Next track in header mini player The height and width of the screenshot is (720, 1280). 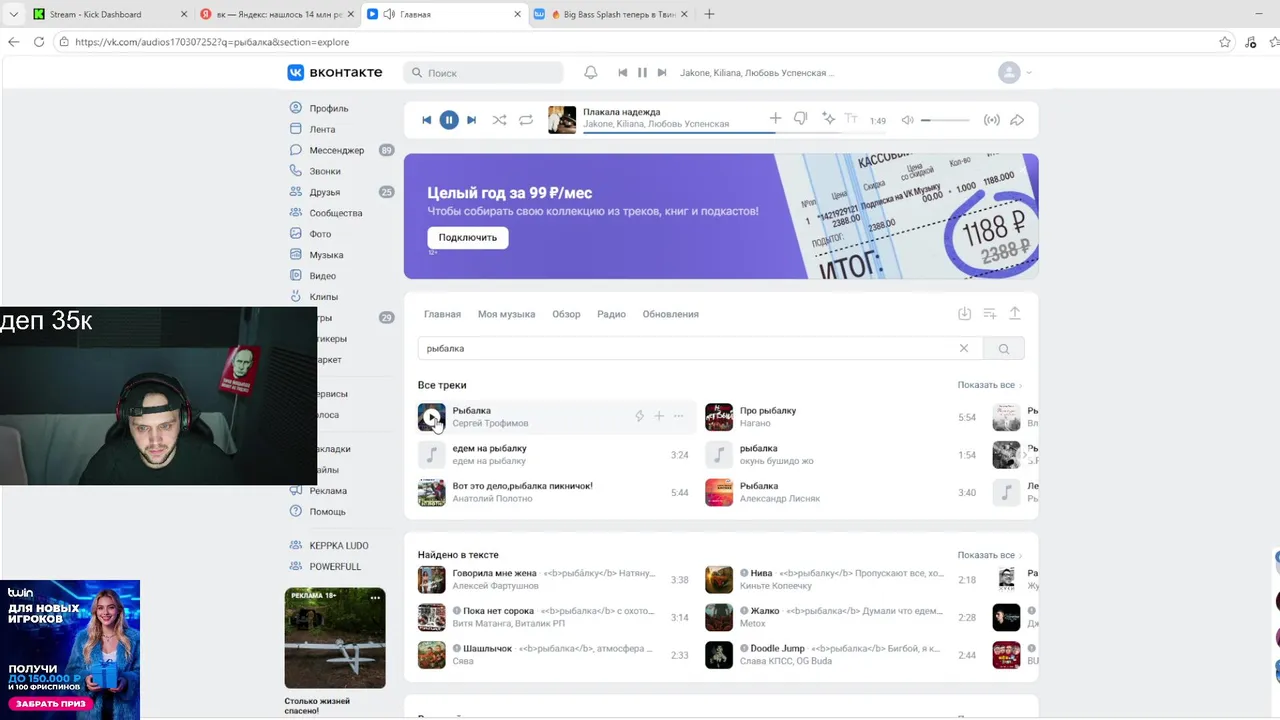[661, 73]
